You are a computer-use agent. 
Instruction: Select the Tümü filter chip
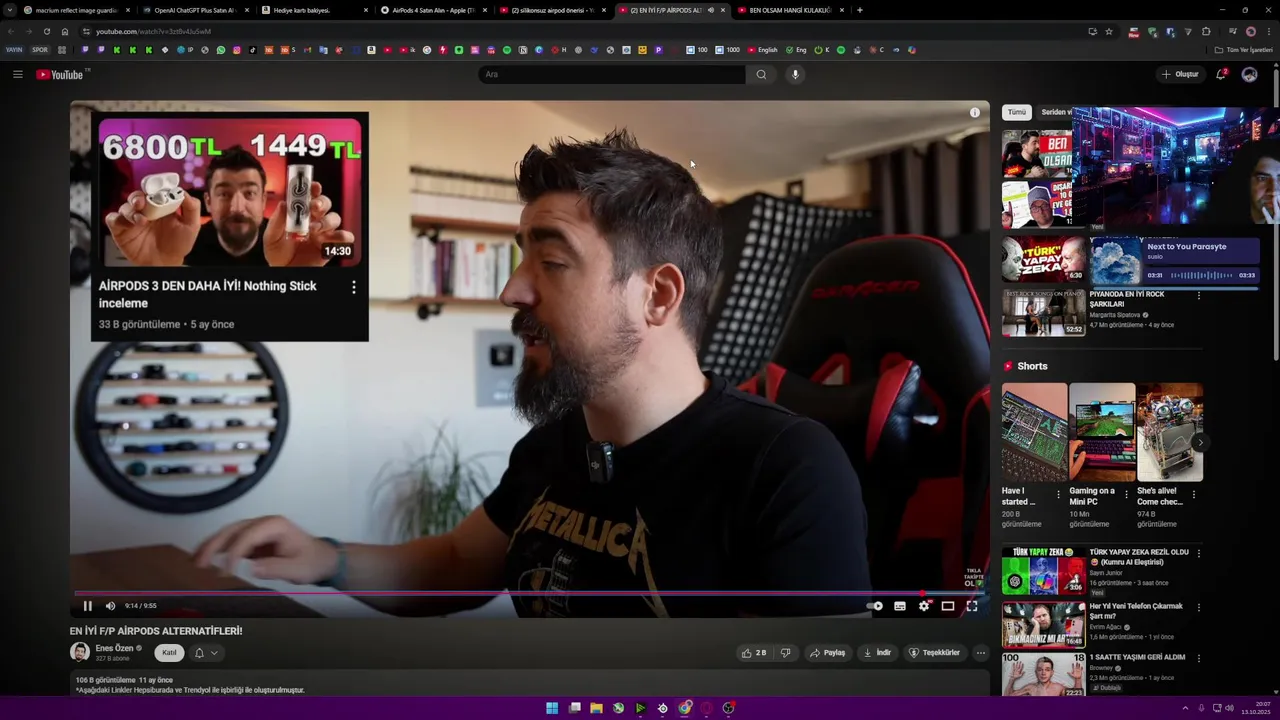pos(1016,112)
